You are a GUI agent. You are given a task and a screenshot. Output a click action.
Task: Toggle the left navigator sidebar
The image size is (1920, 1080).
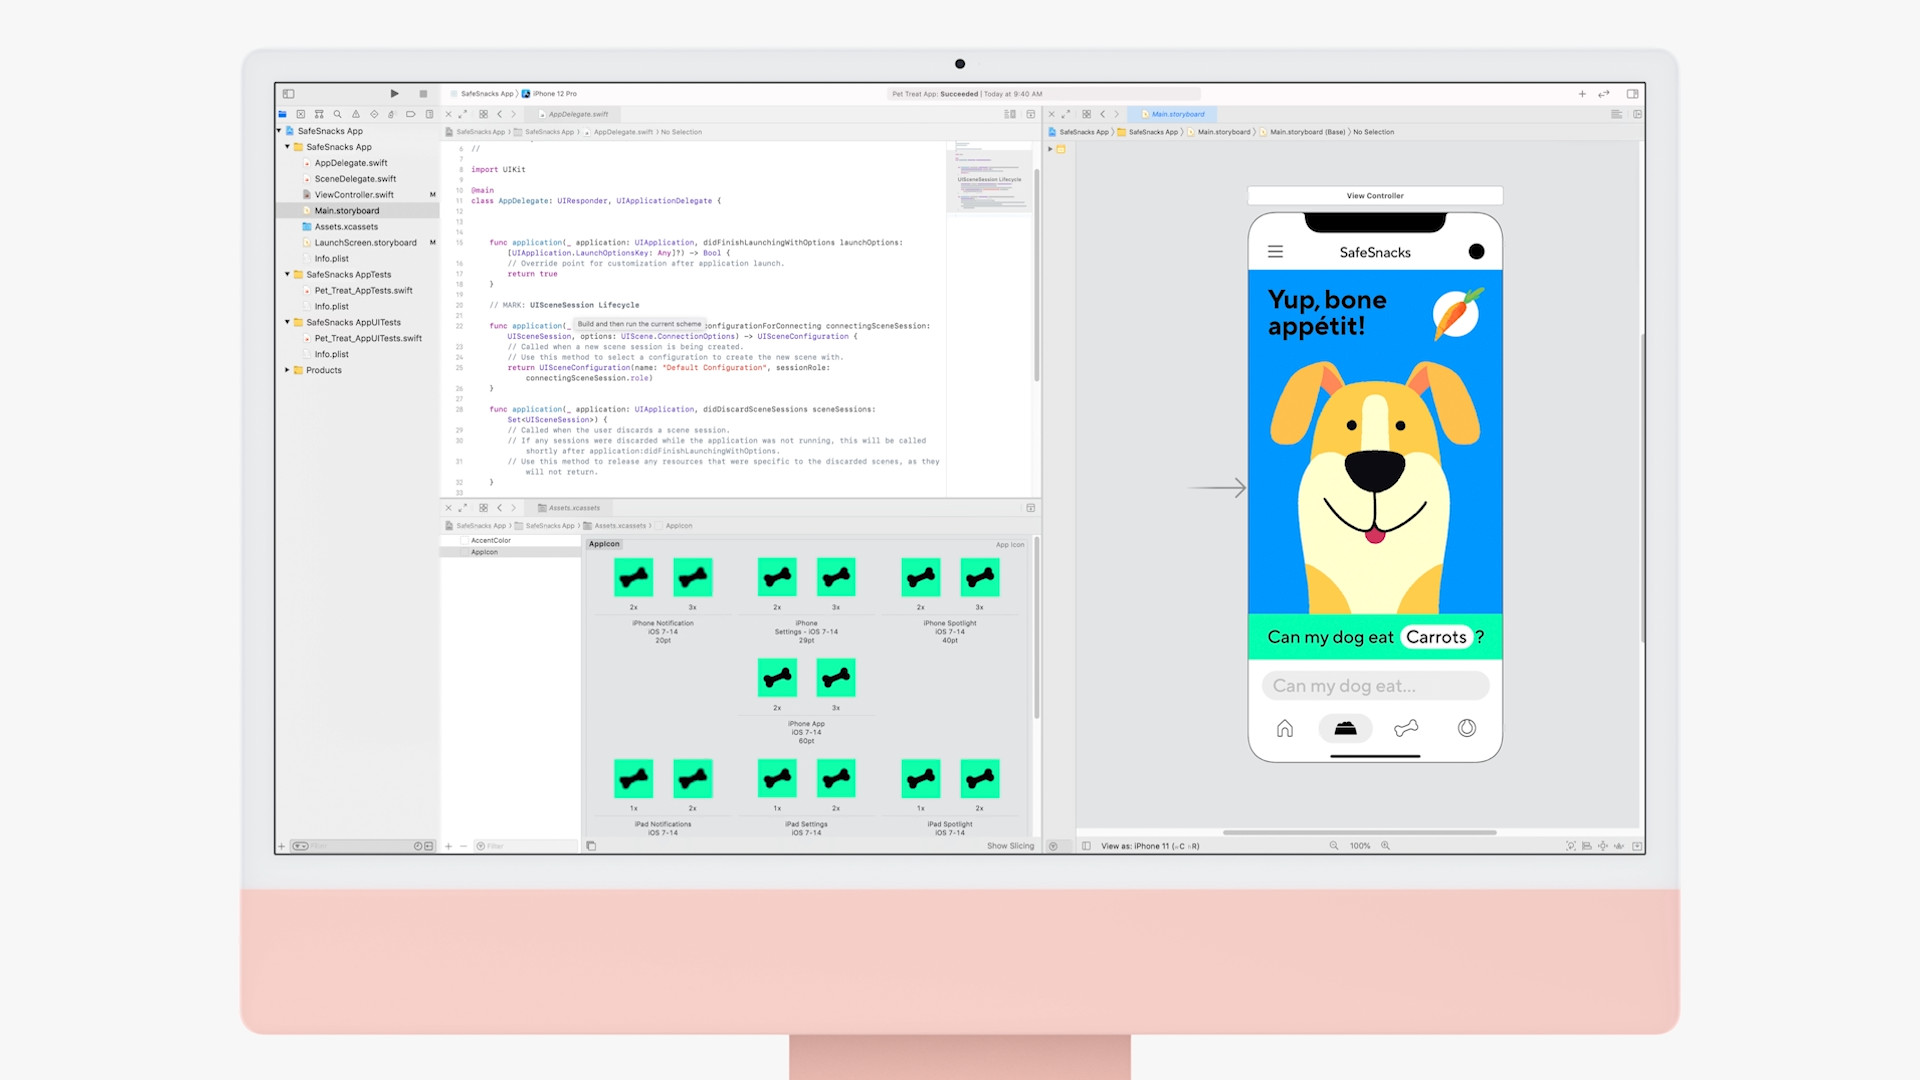point(288,94)
